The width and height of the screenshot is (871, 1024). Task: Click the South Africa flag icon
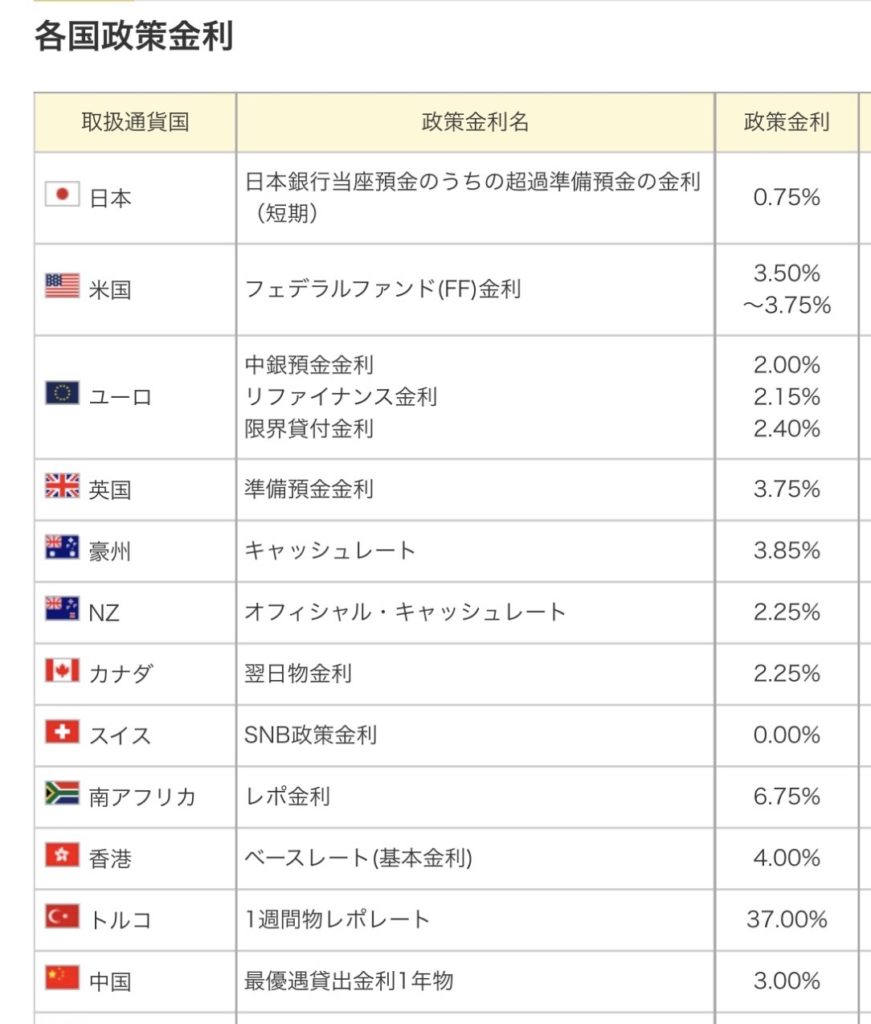(x=62, y=793)
